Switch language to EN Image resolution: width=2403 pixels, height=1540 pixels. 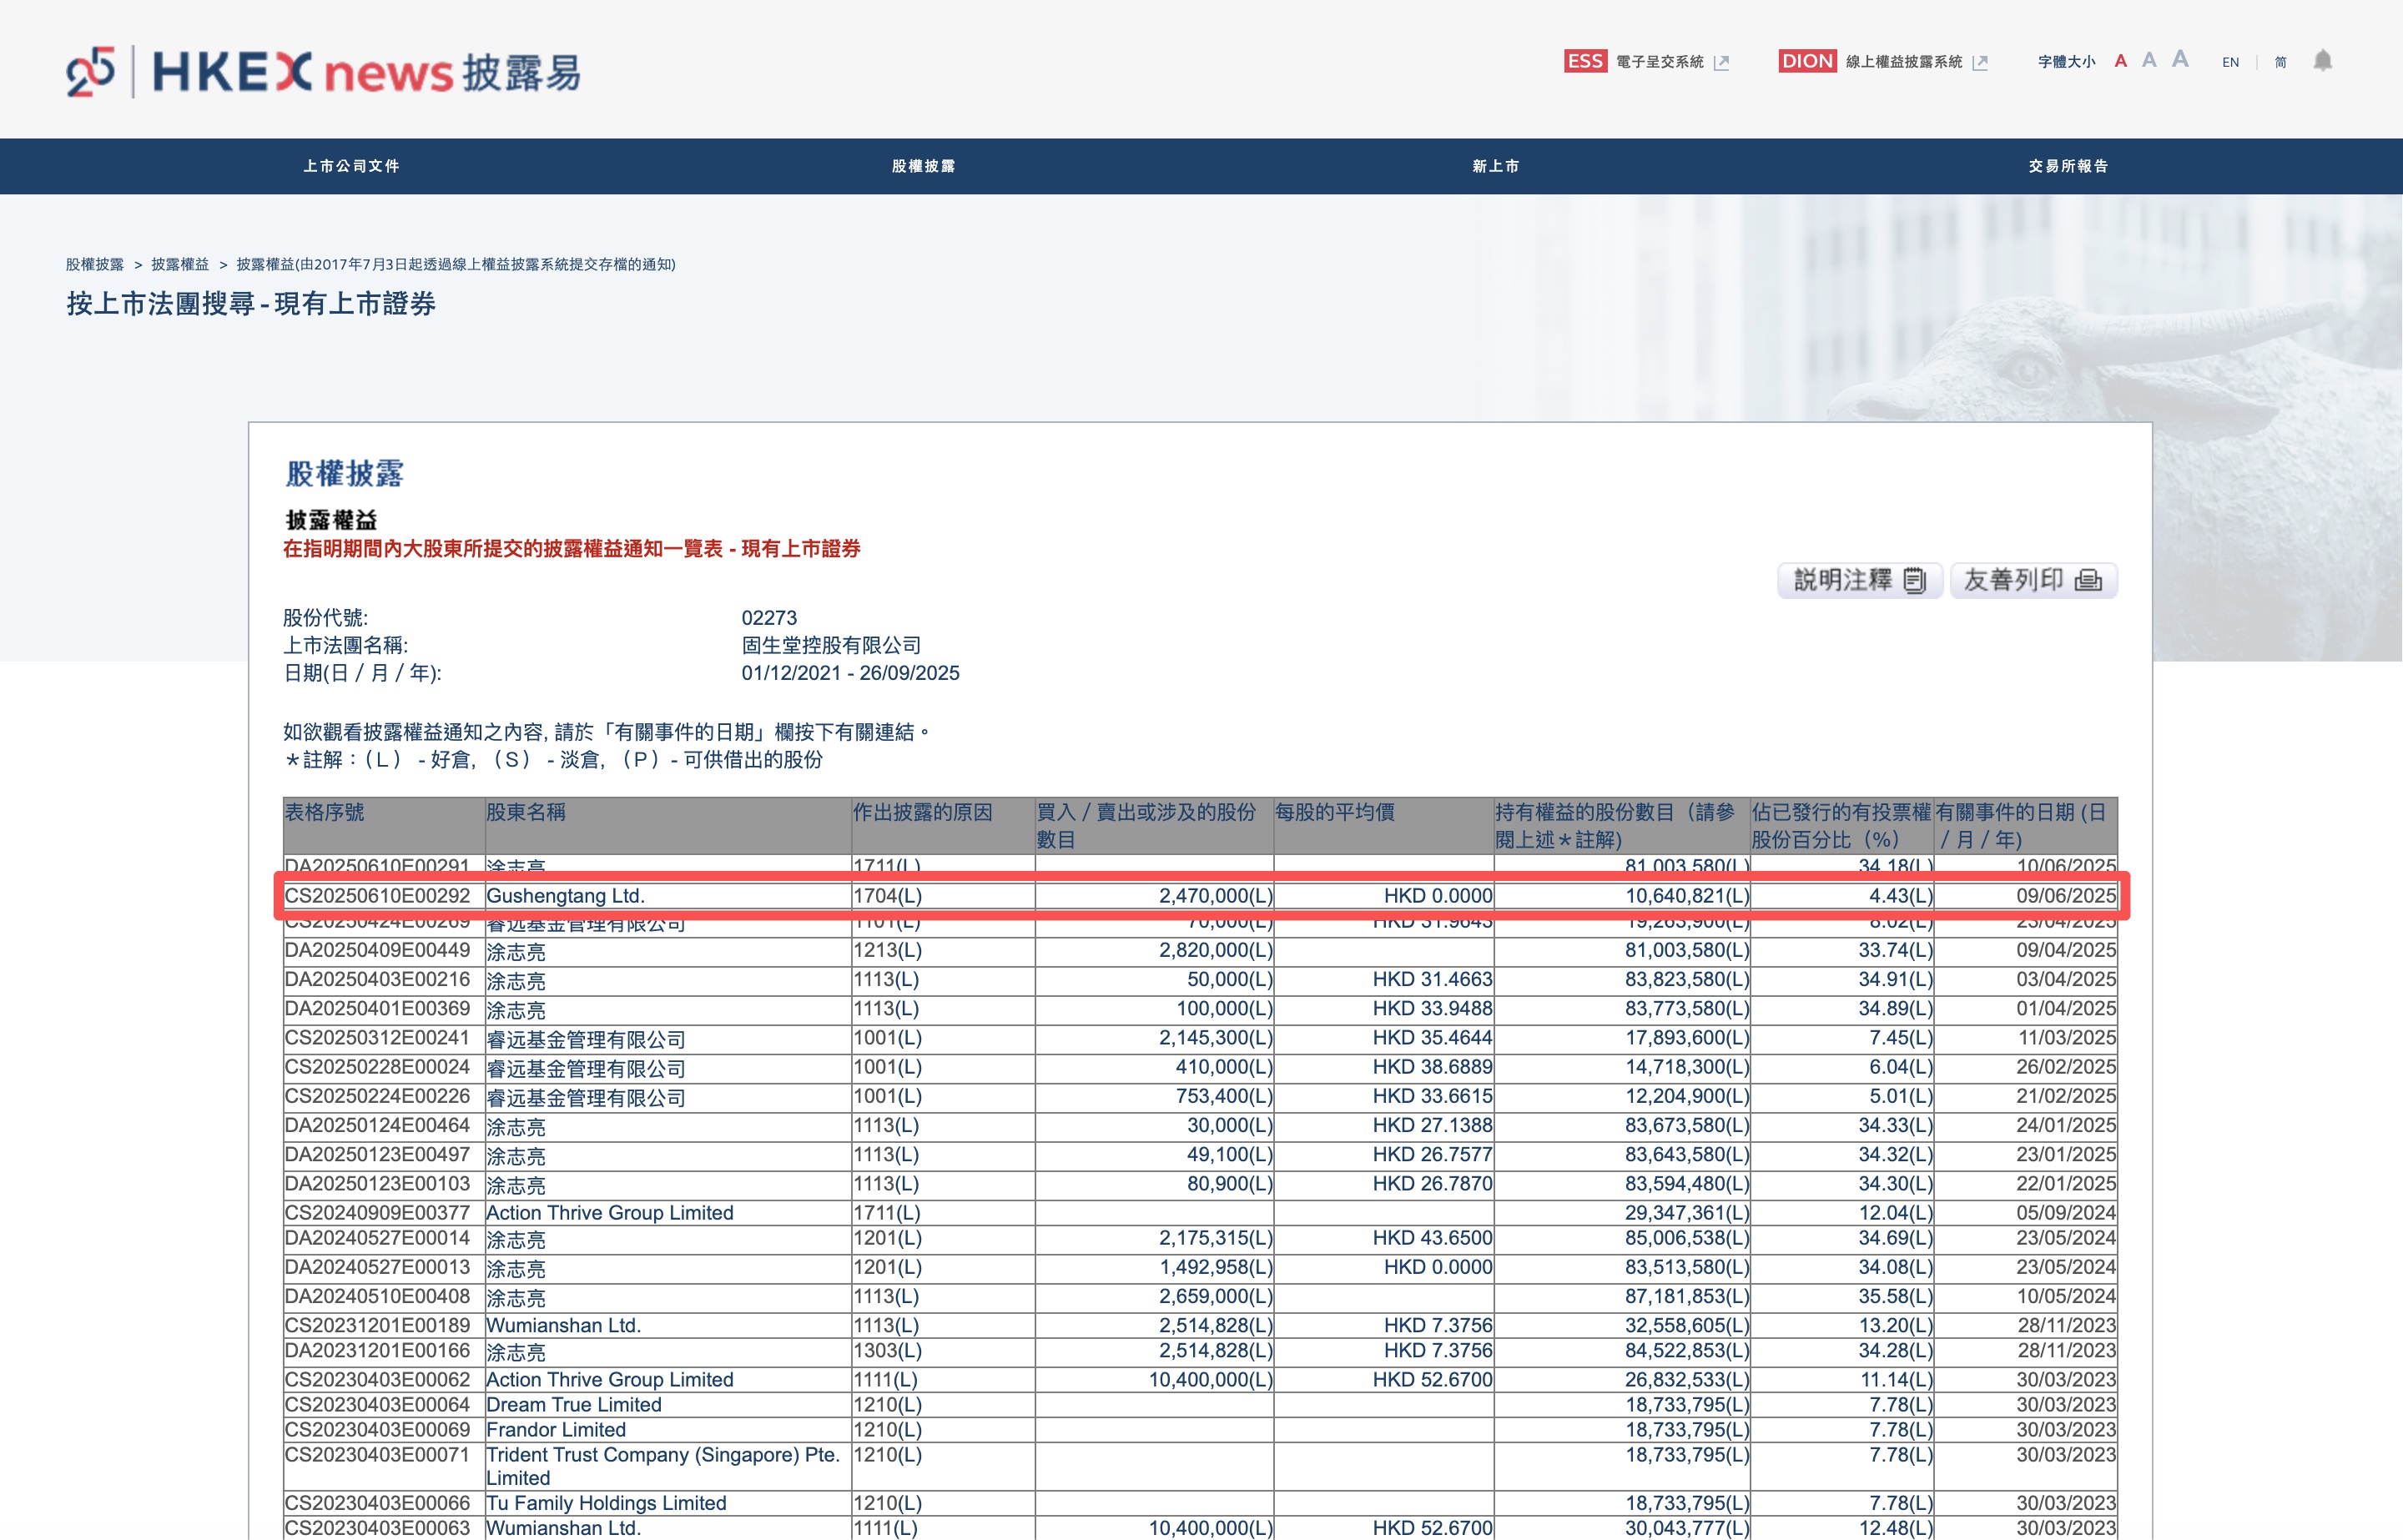(2230, 62)
